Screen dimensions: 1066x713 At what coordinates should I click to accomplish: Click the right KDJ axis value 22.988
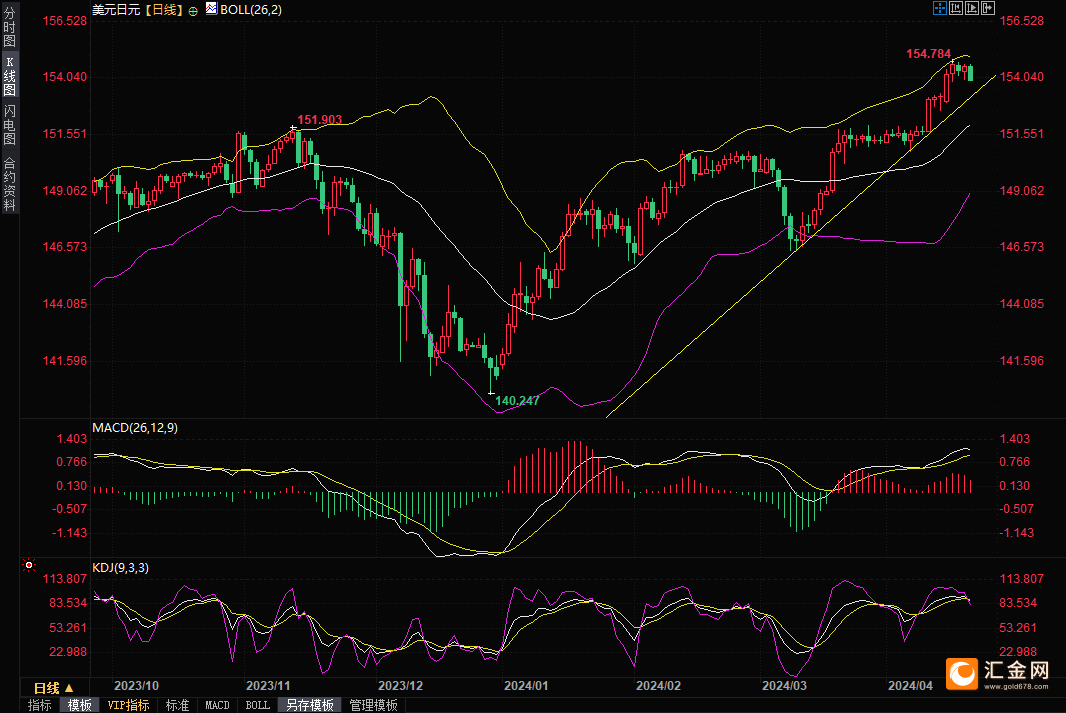tap(1018, 651)
